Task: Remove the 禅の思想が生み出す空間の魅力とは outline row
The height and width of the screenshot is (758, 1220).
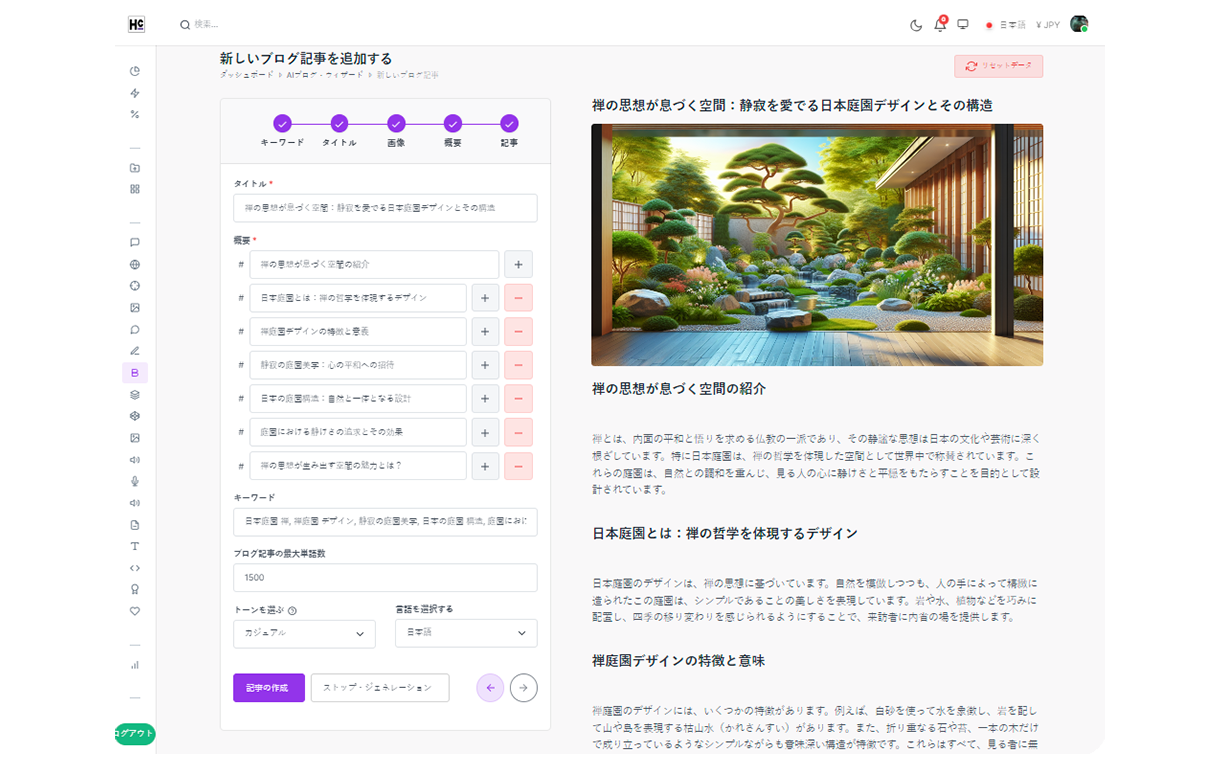Action: point(518,466)
